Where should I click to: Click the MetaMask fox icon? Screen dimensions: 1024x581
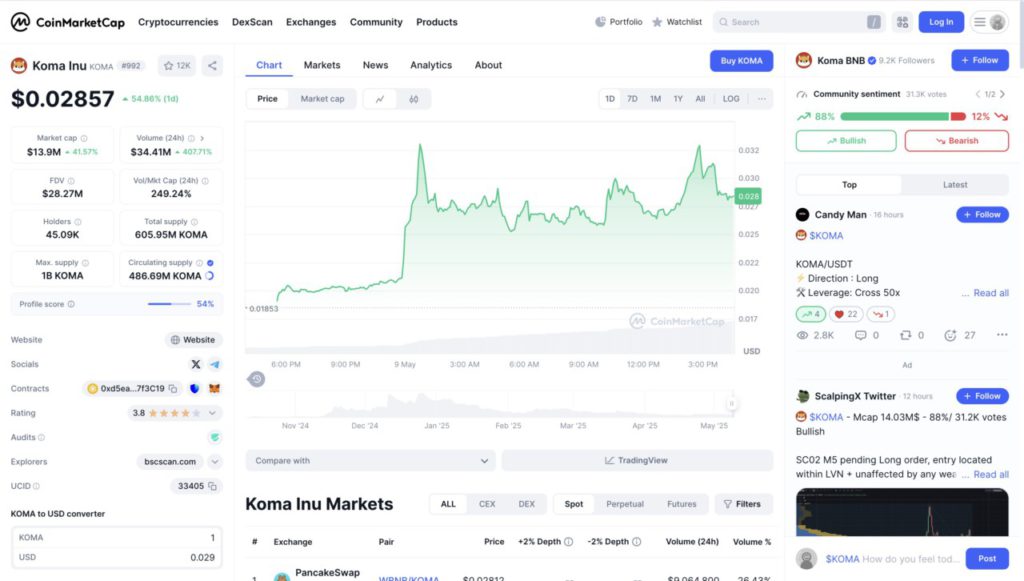[x=214, y=389]
